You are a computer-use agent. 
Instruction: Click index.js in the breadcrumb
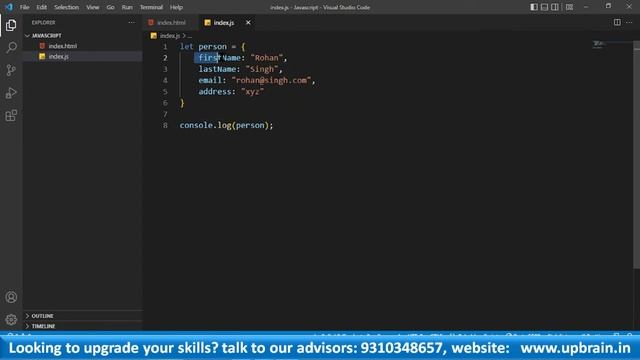pos(169,36)
